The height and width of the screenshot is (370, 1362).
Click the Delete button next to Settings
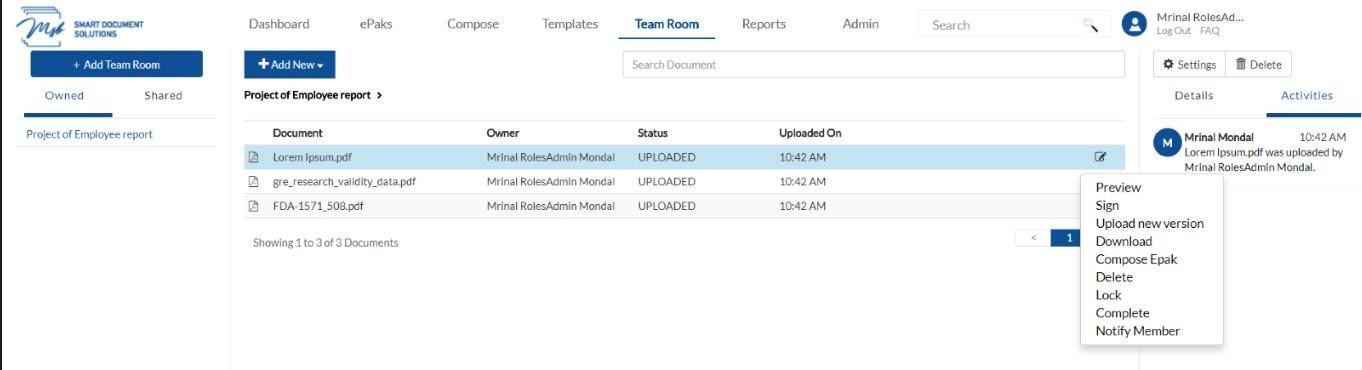[1258, 64]
